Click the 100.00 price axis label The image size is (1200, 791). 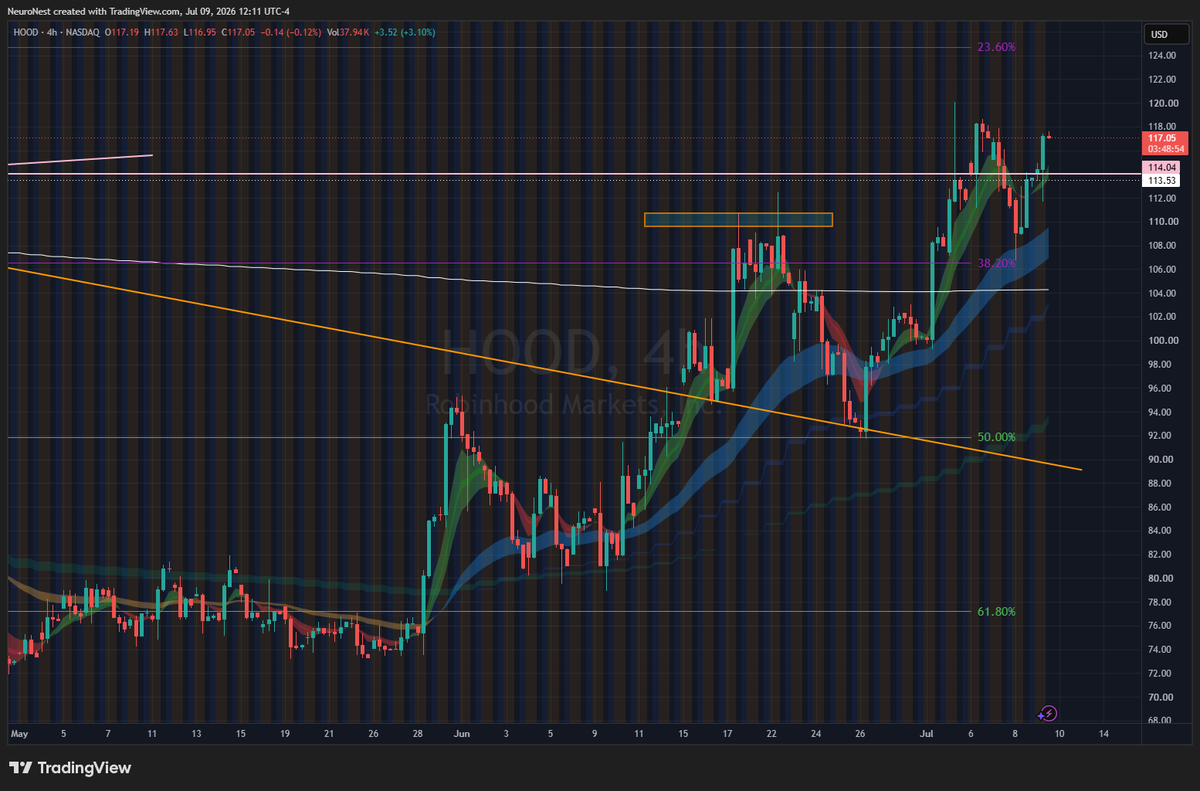(x=1161, y=341)
